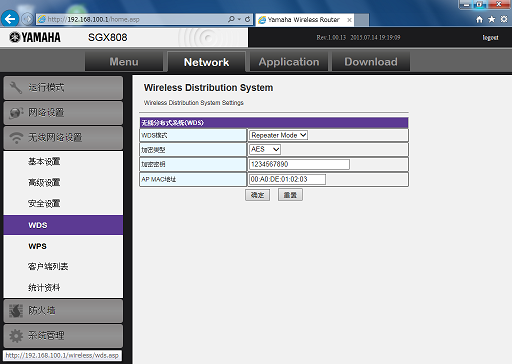Screen dimensions: 512x364
Task: Click the 加密类型 label cell
Action: (x=193, y=150)
